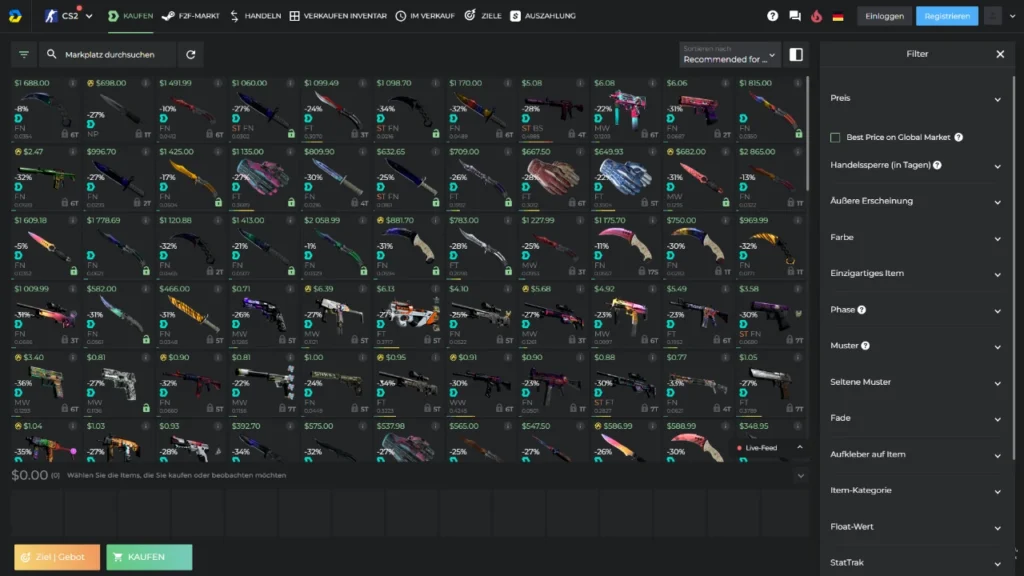Open the funnel filter icon
Image resolution: width=1024 pixels, height=576 pixels.
pos(23,55)
